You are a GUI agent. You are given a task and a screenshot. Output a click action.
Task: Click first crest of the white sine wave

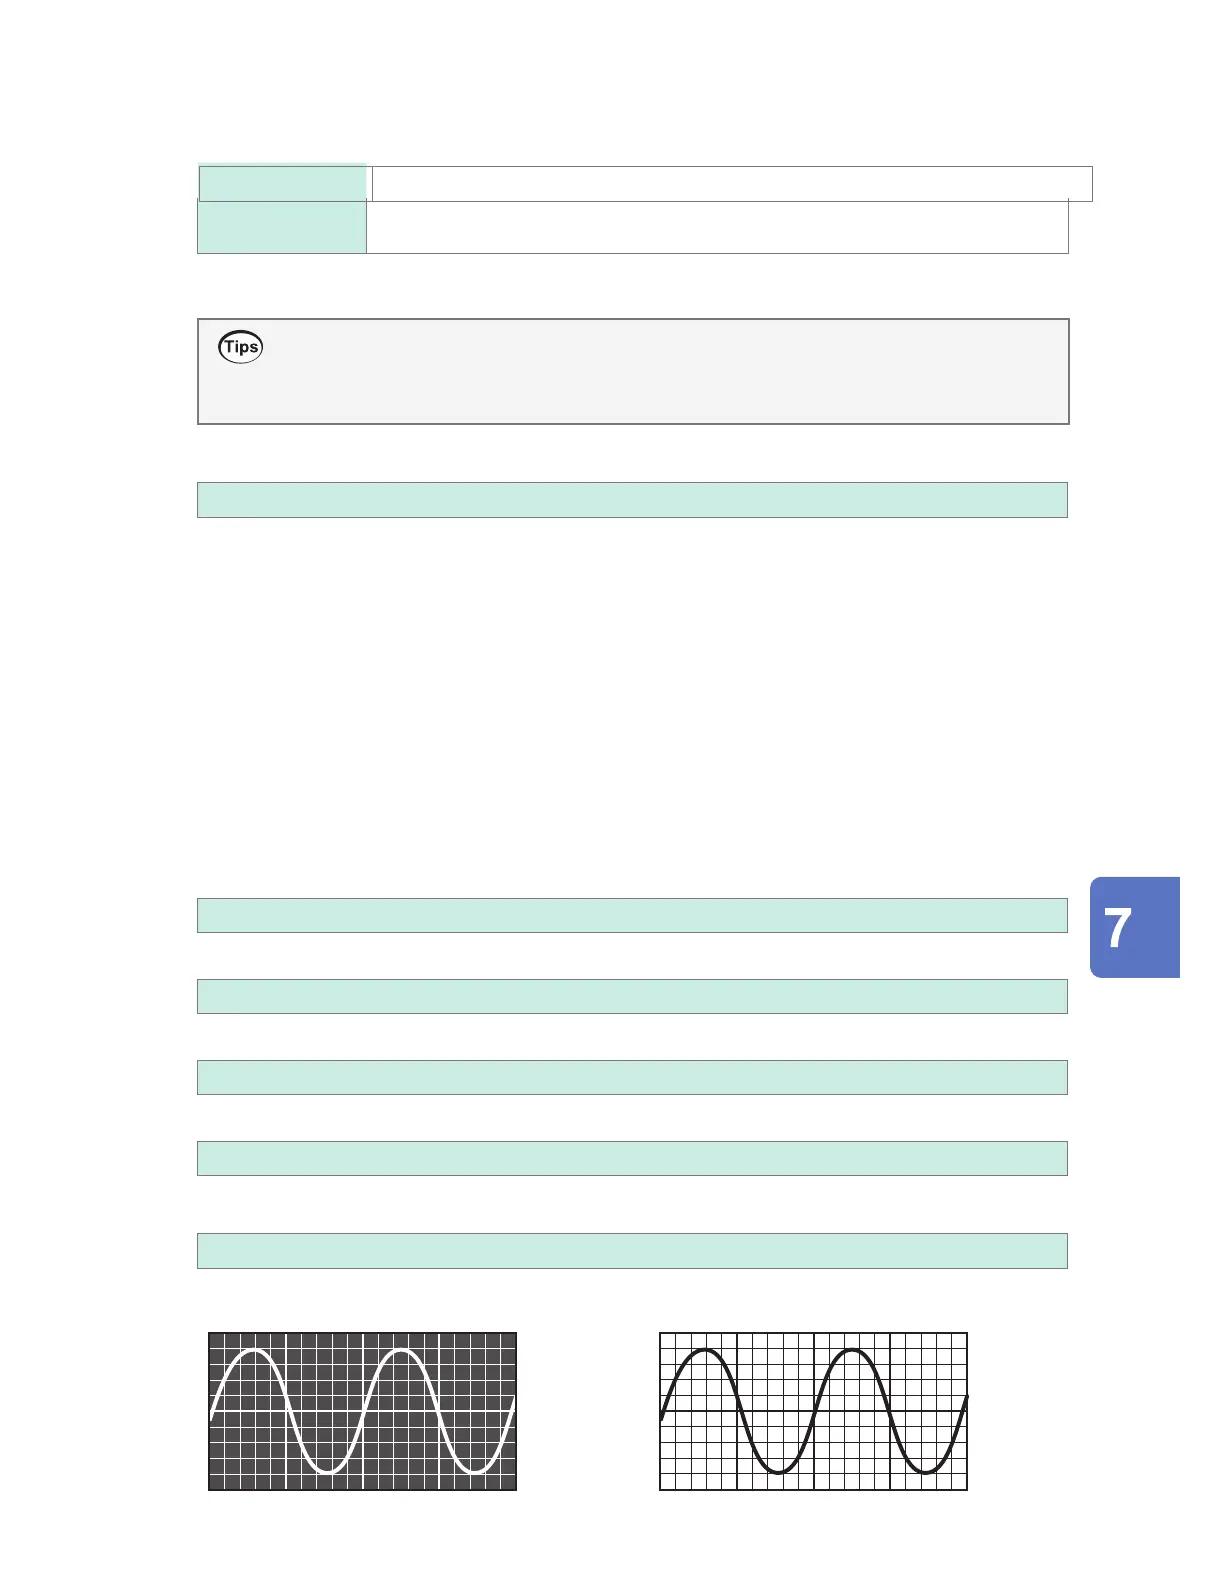tap(256, 1351)
